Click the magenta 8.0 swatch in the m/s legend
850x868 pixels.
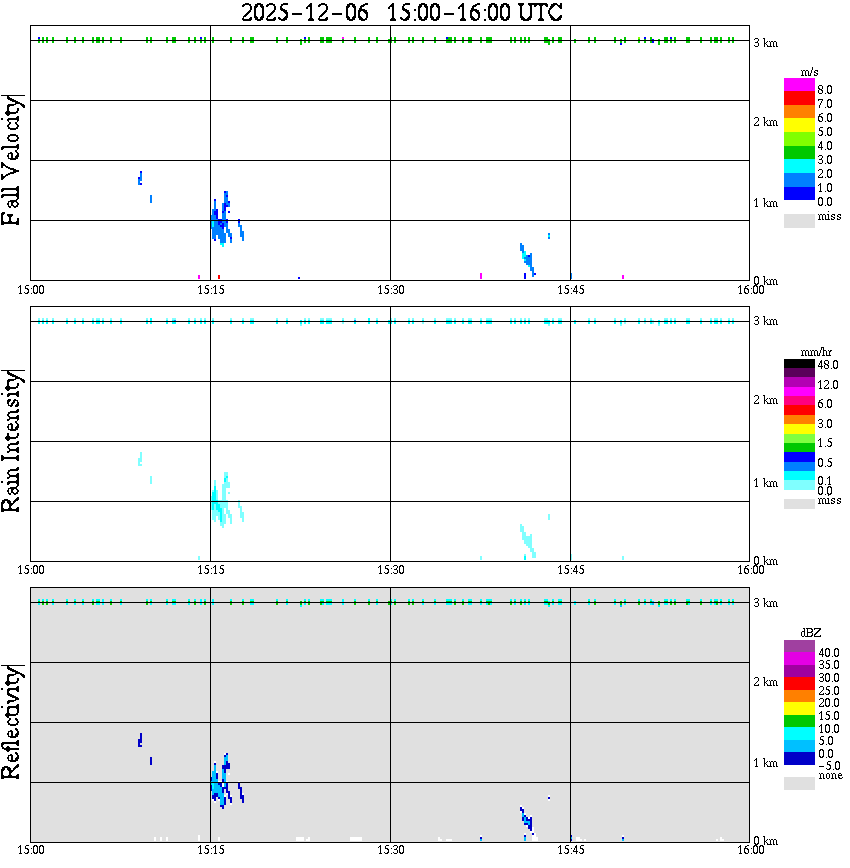[799, 84]
